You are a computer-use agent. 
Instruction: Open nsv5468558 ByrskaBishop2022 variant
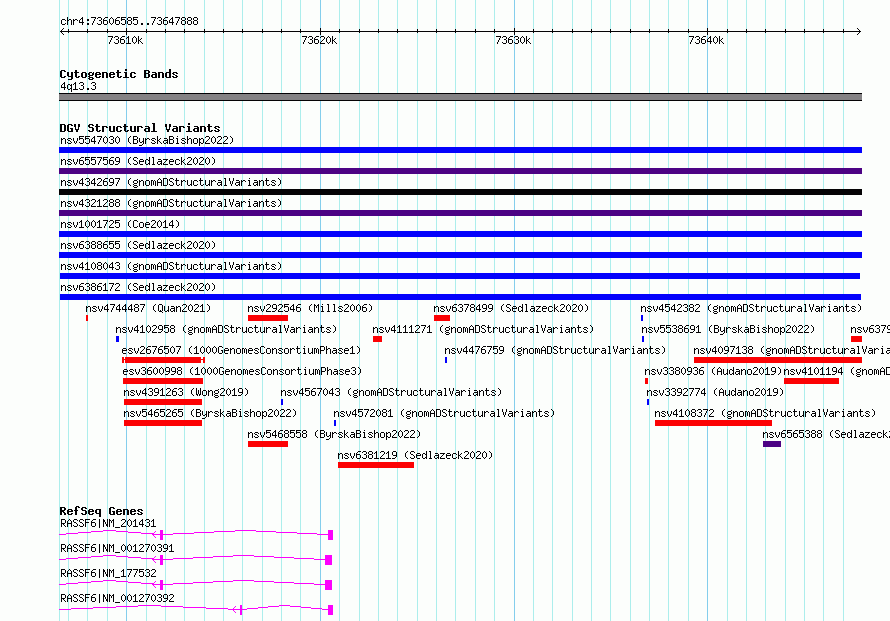[x=334, y=434]
